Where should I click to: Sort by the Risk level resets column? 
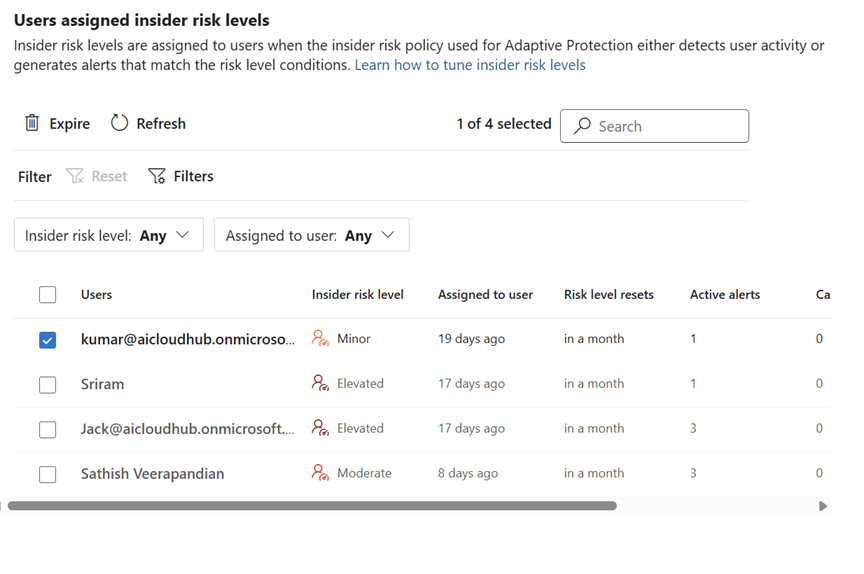608,295
